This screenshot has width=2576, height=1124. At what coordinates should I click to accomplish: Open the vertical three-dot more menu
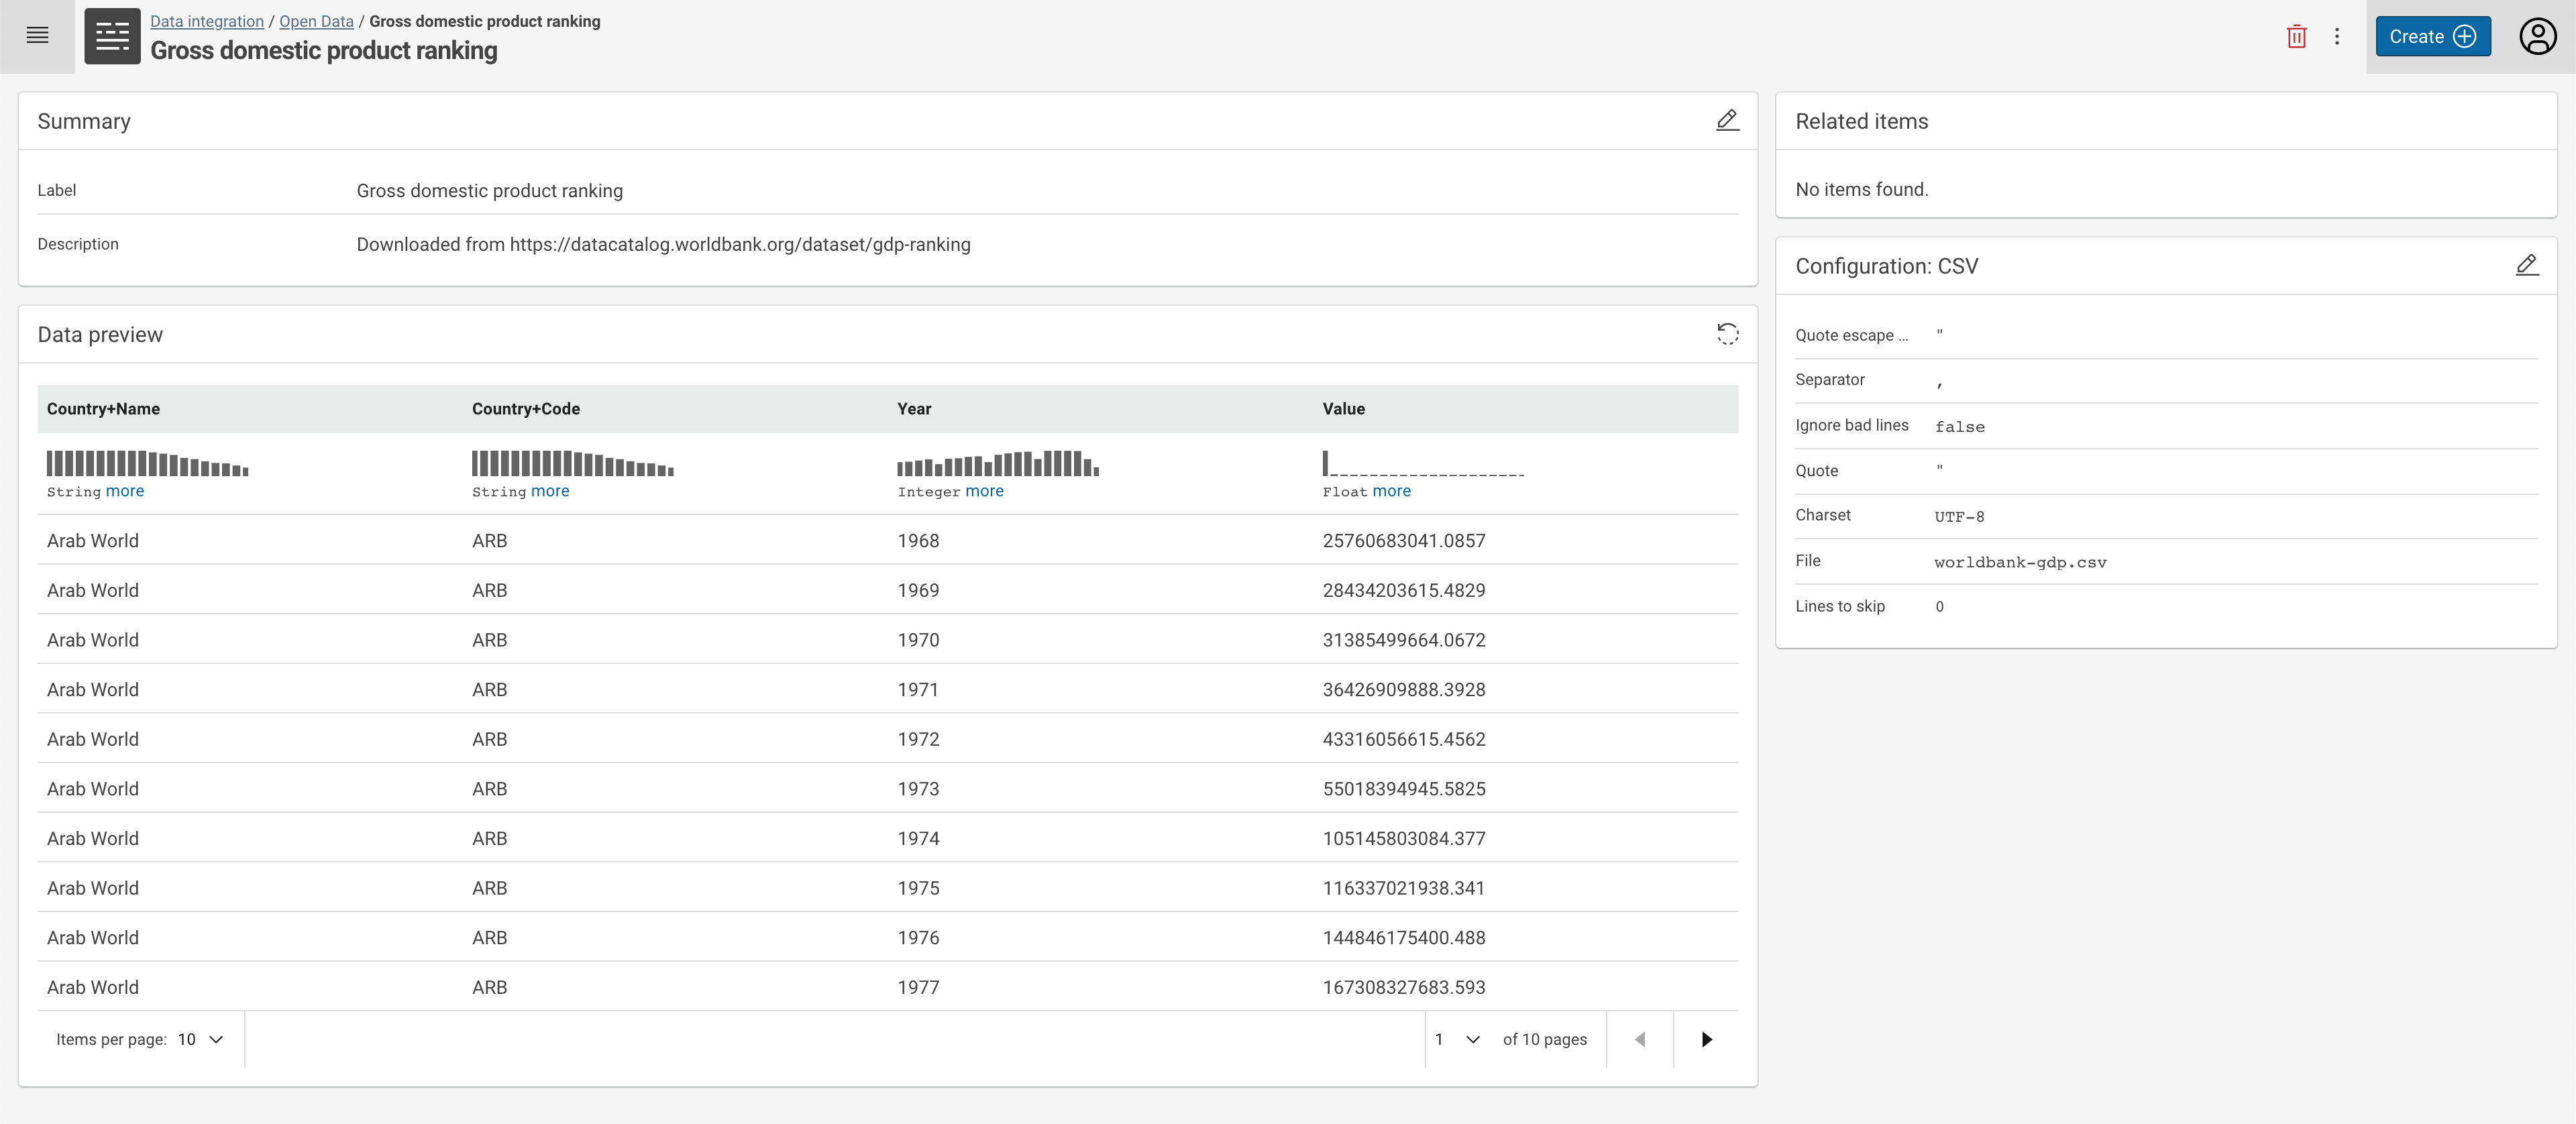coord(2337,37)
